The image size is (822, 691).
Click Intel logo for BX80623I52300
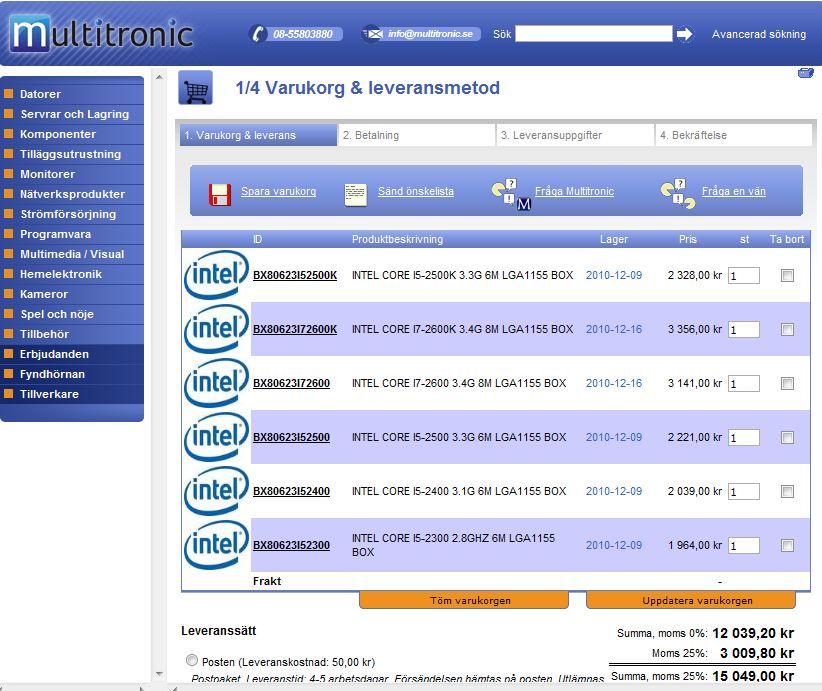(x=216, y=545)
